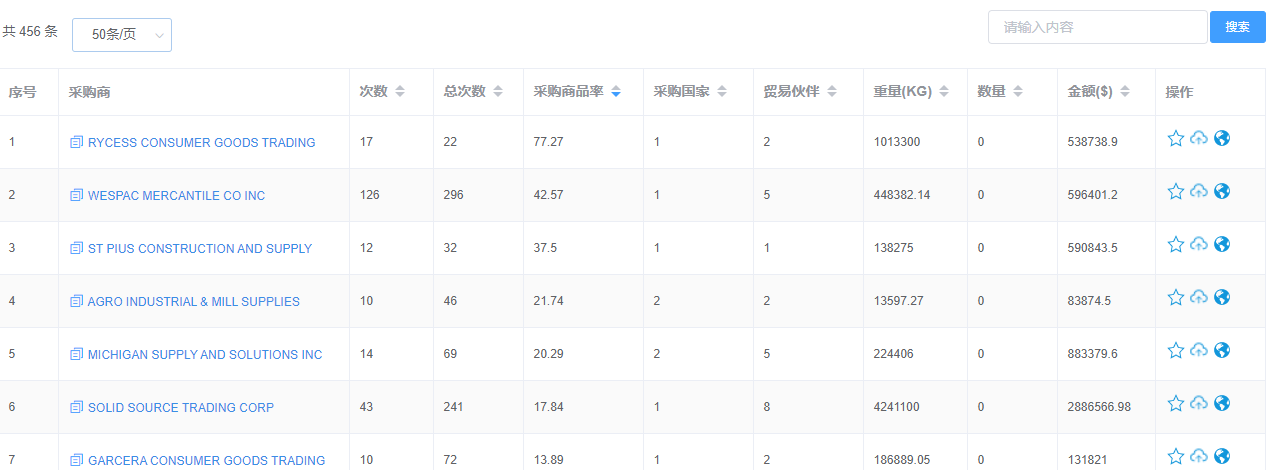Open globe icon for RYCESS CONSUMER GOODS TRADING
The image size is (1280, 470).
pyautogui.click(x=1222, y=138)
